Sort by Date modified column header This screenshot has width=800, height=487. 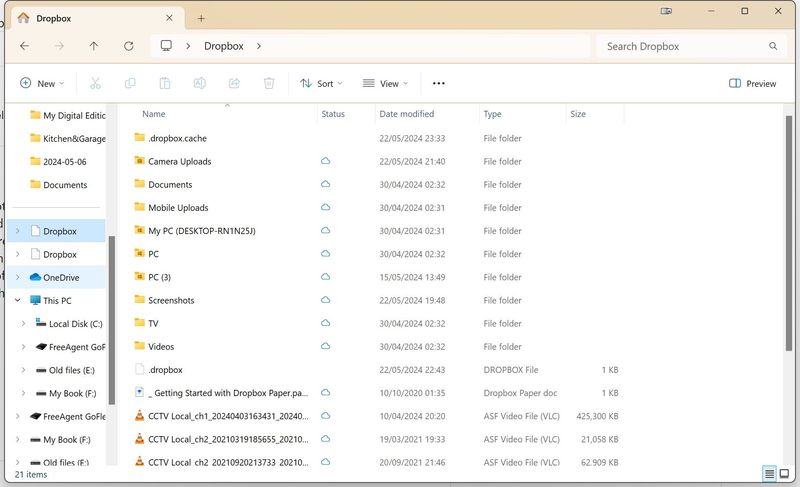point(407,114)
